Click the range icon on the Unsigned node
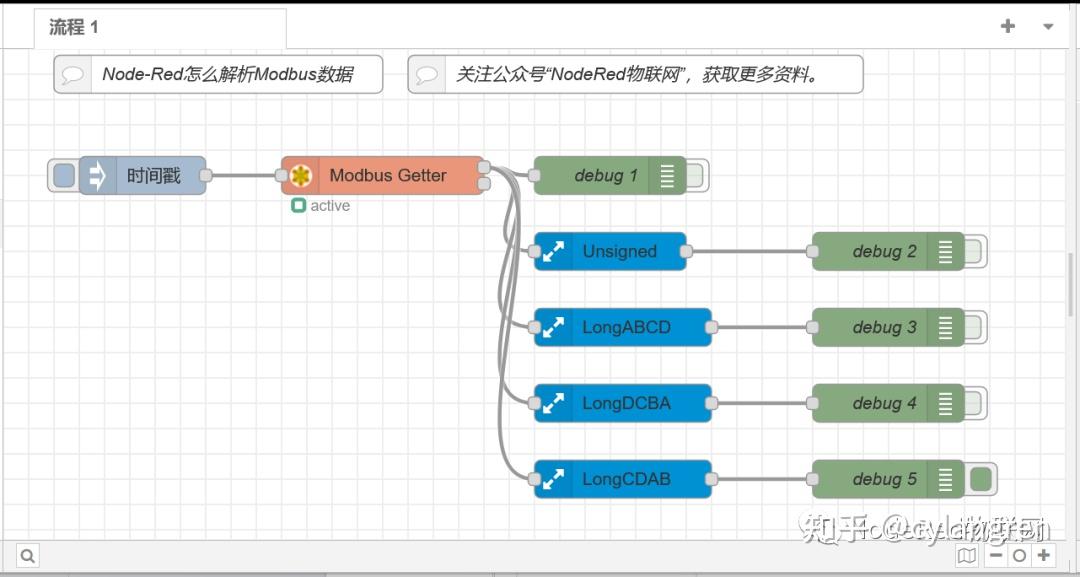Screen dimensions: 1080x577 553,251
